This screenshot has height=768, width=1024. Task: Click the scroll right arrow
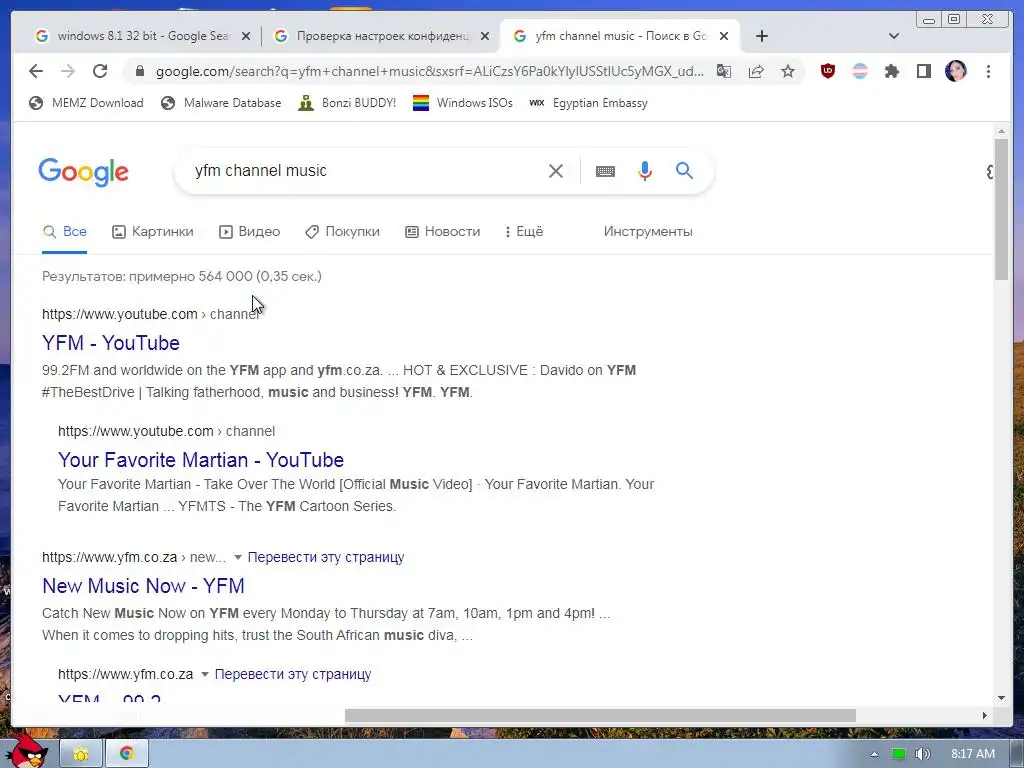point(985,716)
